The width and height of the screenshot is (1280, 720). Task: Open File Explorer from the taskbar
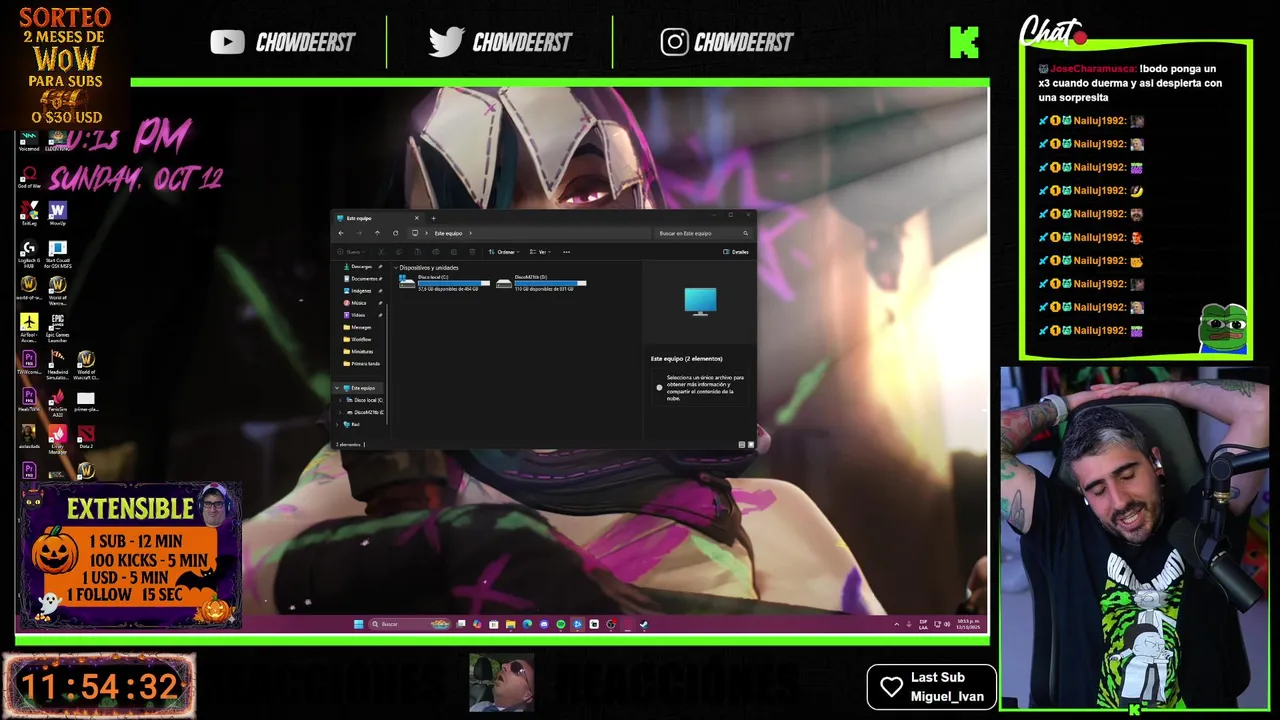coord(510,624)
